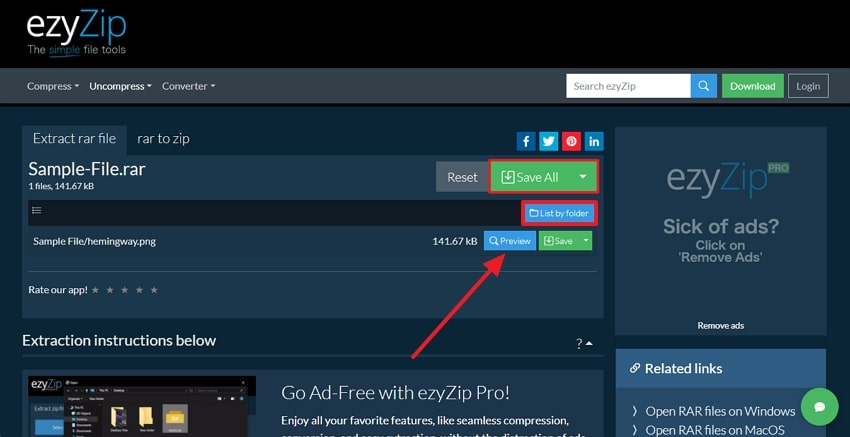Click the 'Go Ad-Free with ezyZip Pro!' heading
This screenshot has width=850, height=437.
[395, 393]
